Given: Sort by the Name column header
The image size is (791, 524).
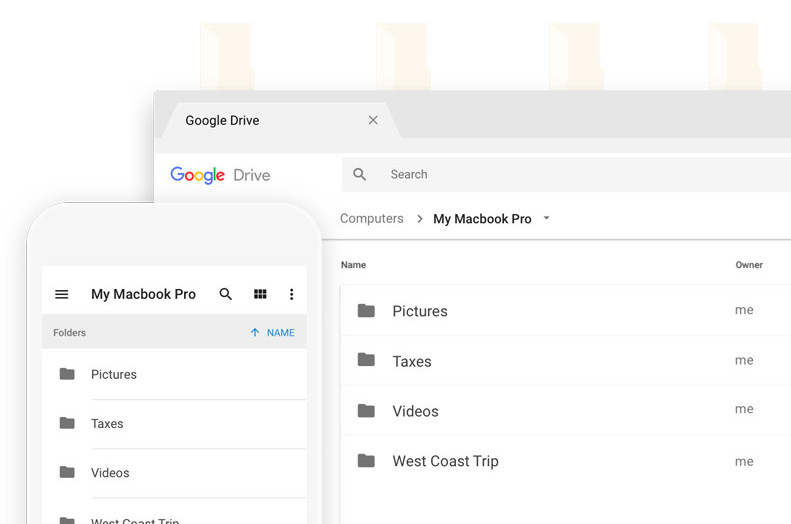Looking at the screenshot, I should 353,265.
